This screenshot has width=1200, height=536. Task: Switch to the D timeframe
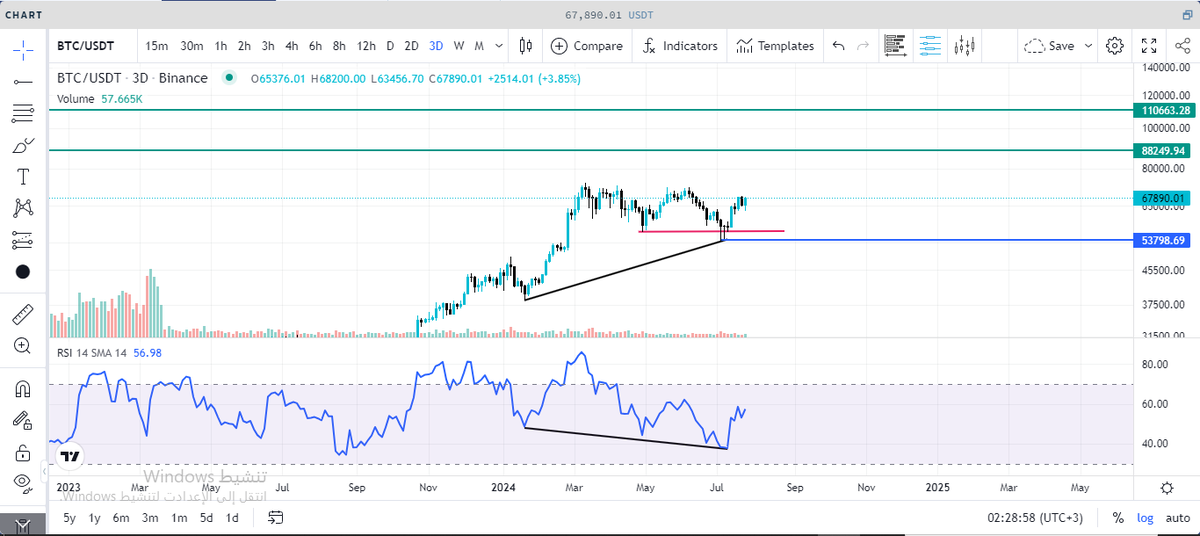(390, 46)
